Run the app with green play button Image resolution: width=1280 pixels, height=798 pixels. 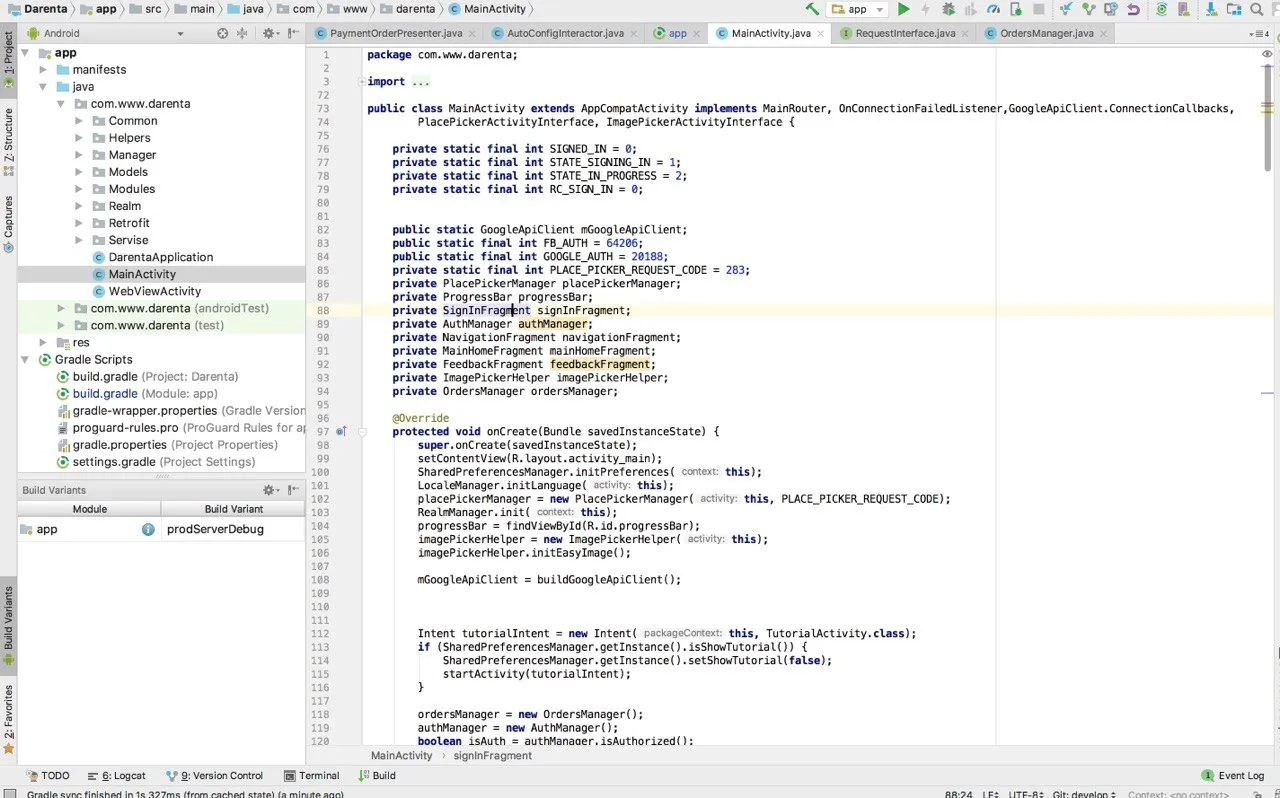tap(903, 9)
